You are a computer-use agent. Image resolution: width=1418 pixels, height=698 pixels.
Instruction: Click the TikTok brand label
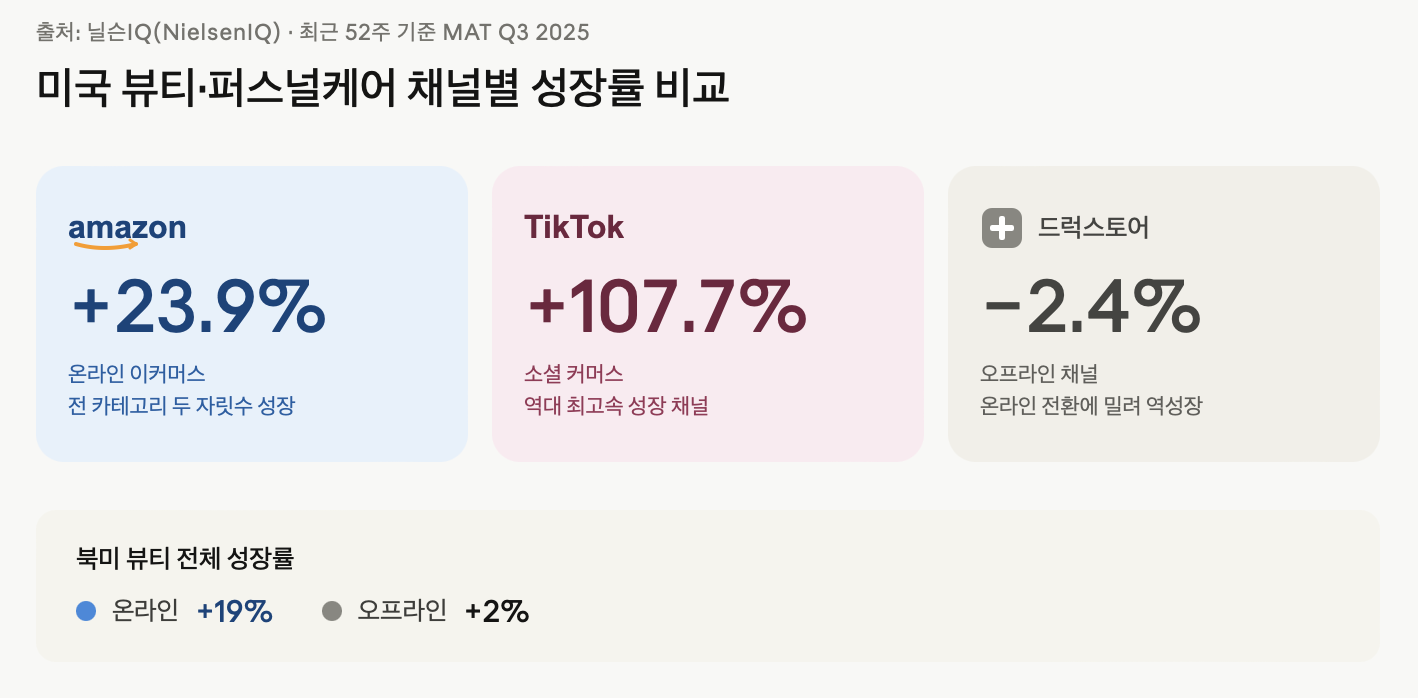(574, 227)
